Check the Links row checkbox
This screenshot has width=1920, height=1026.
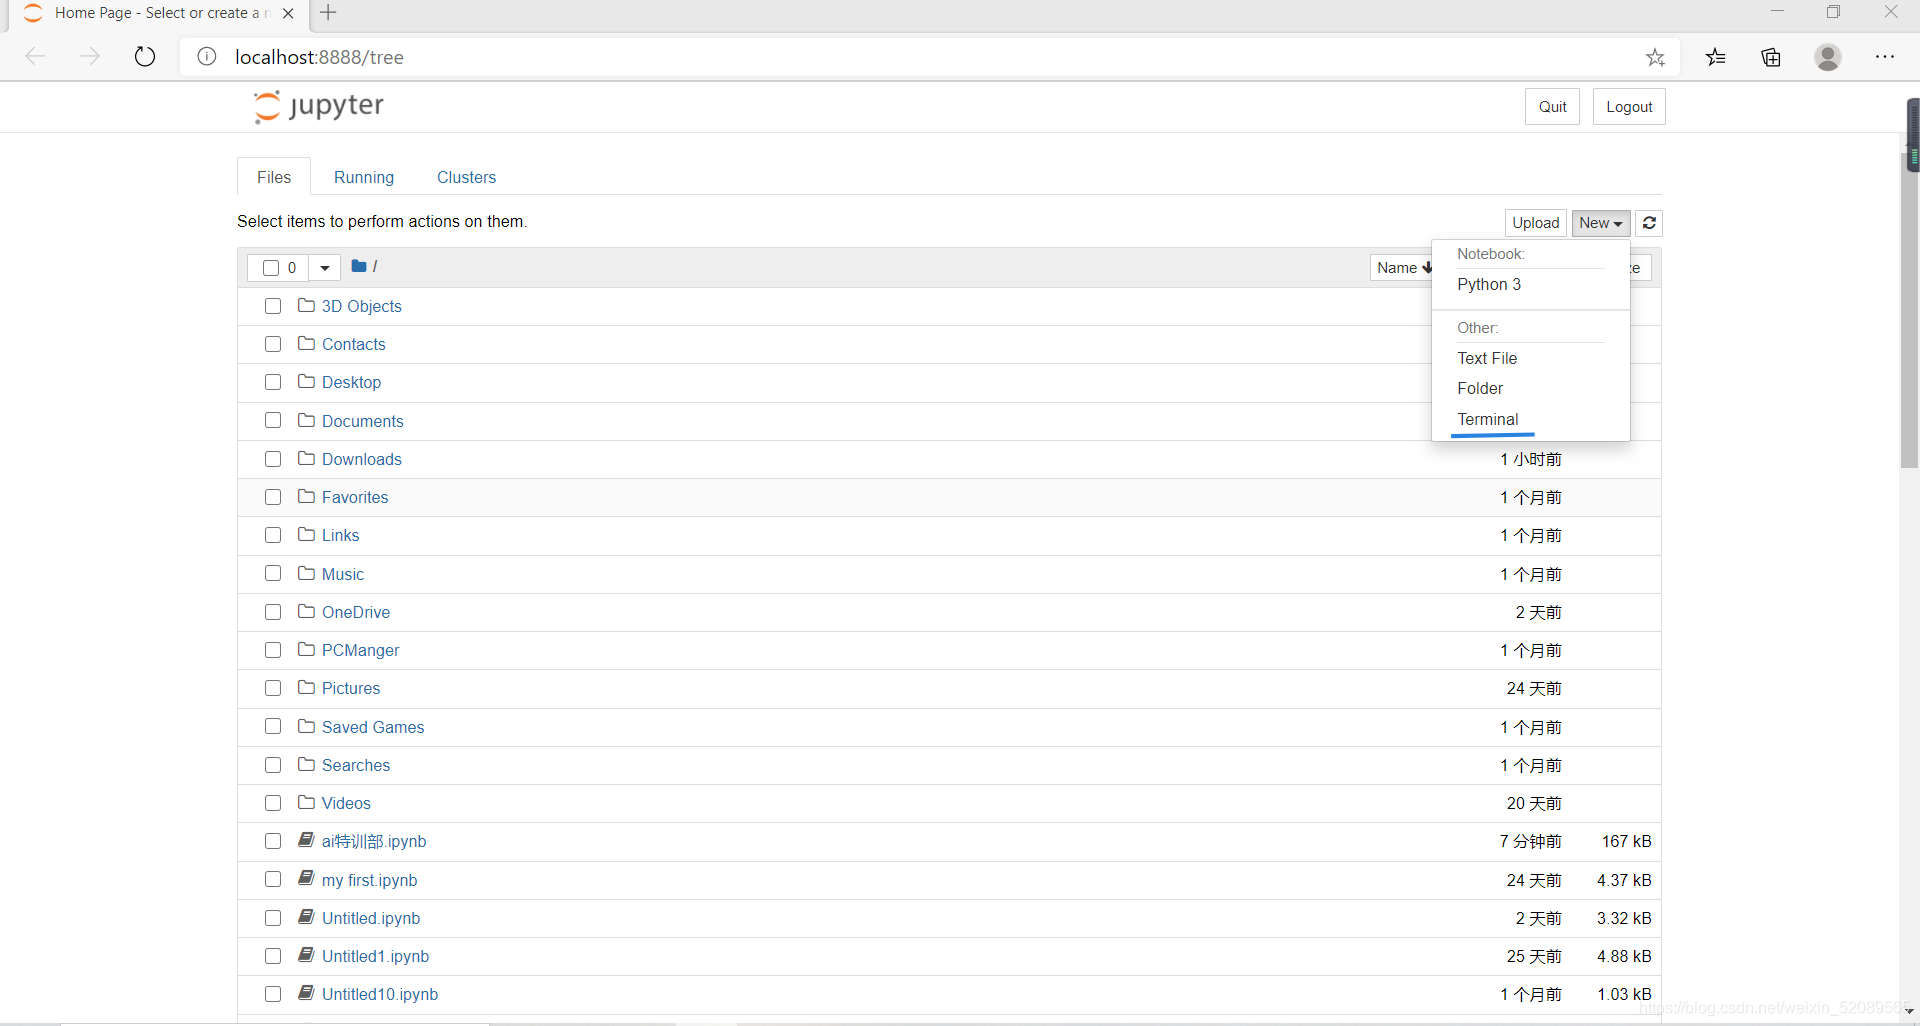(x=273, y=535)
